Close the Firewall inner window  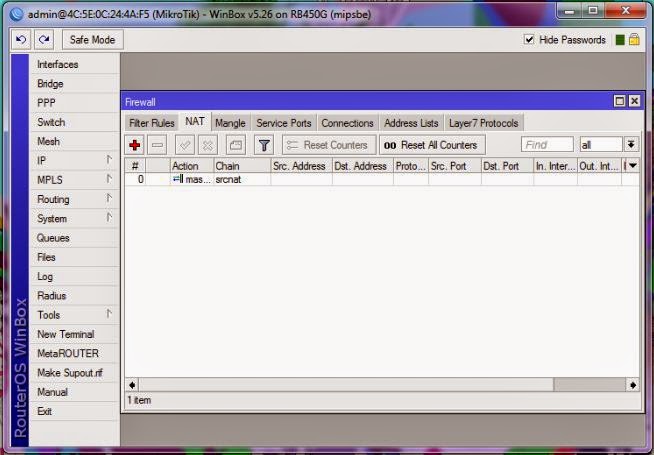(634, 101)
